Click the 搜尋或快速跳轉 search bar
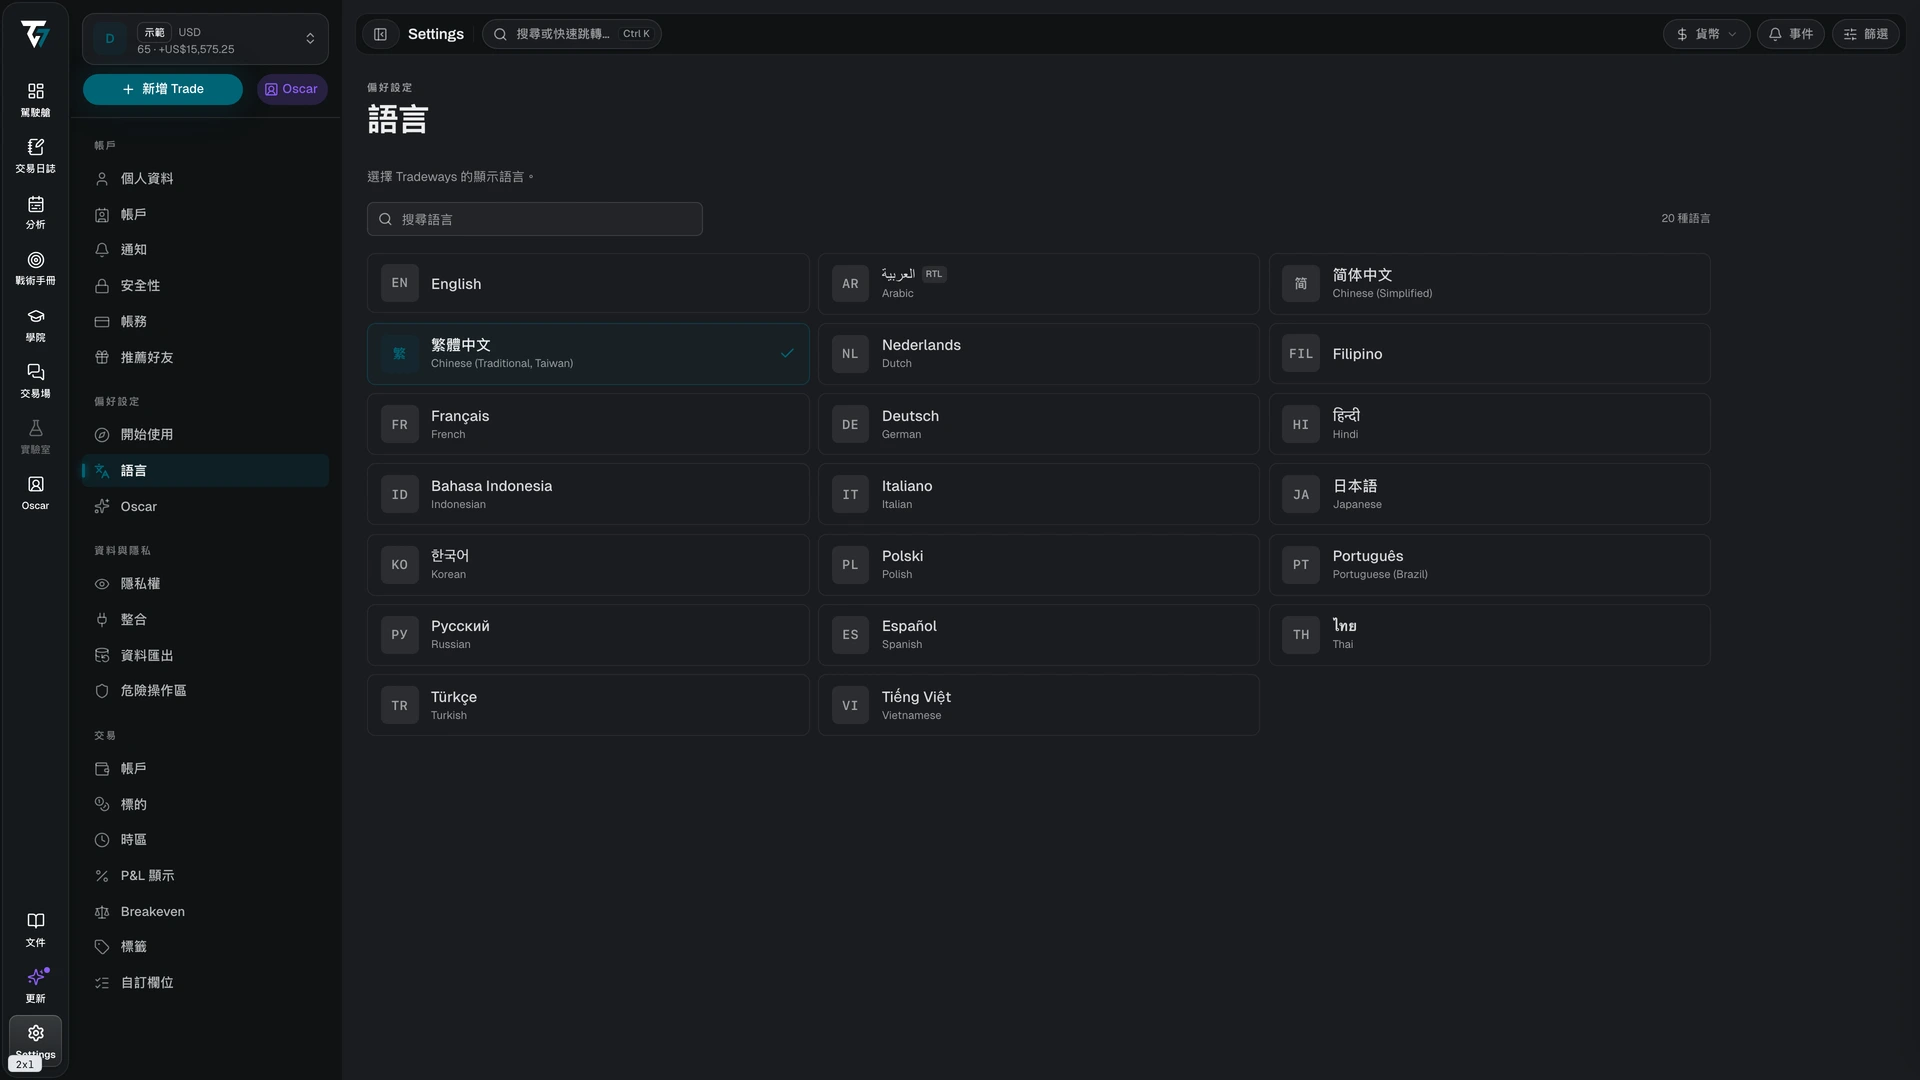1920x1080 pixels. coord(572,34)
